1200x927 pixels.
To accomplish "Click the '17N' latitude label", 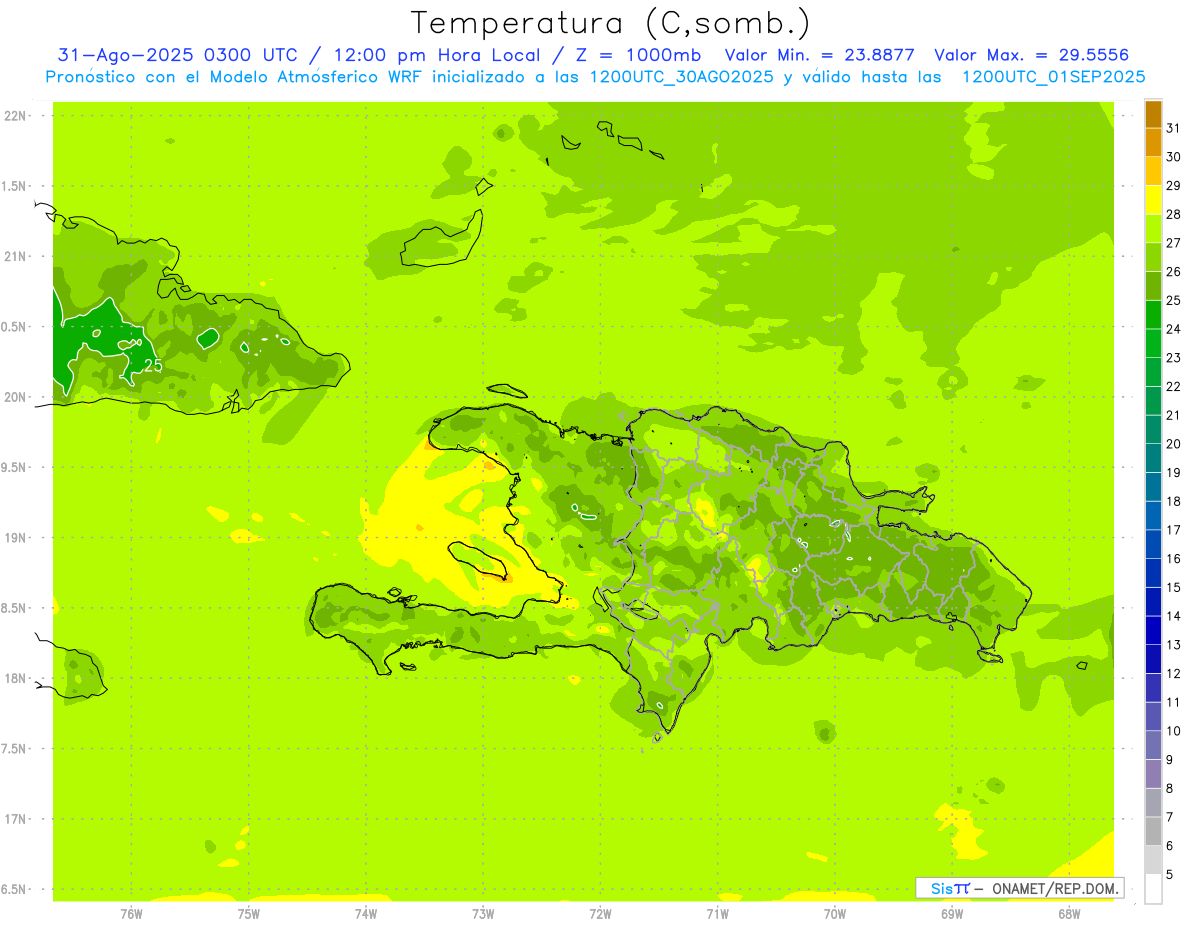I will coord(15,819).
